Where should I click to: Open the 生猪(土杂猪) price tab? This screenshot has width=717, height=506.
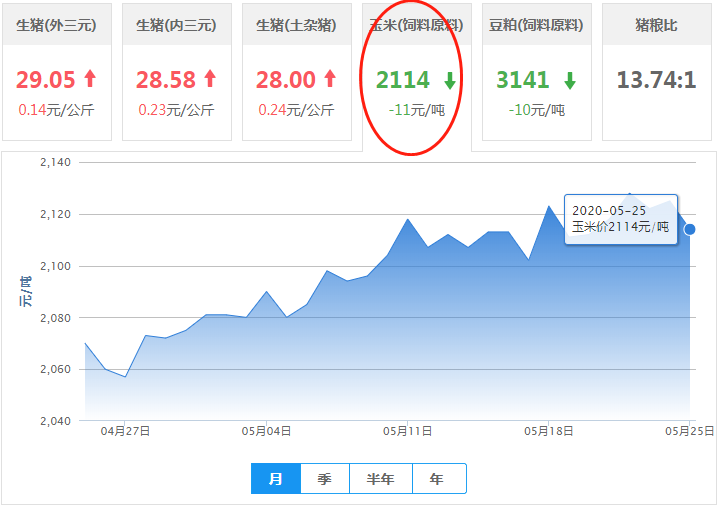pos(297,72)
